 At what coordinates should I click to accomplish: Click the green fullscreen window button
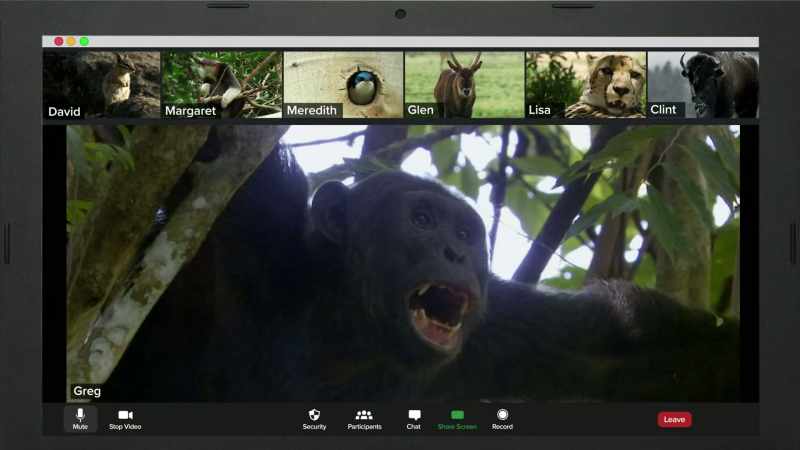tap(84, 41)
